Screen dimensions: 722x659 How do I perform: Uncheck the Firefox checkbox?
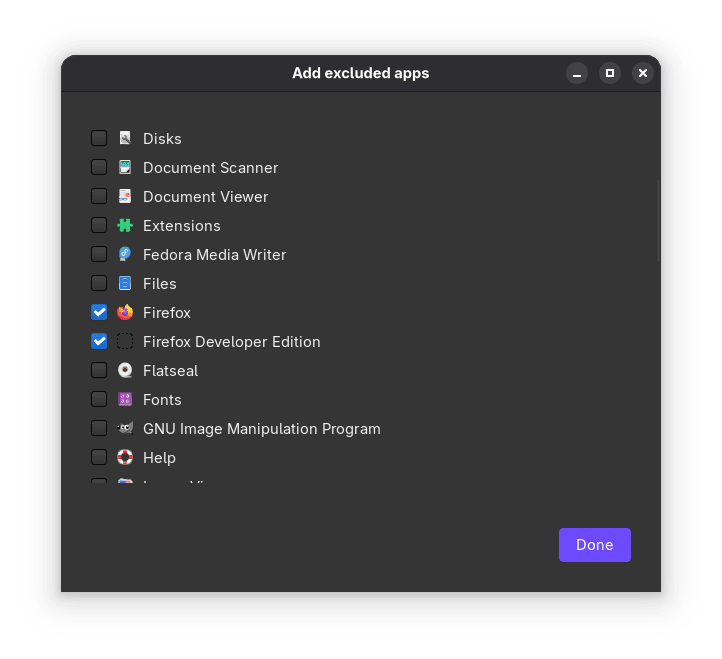(x=99, y=312)
